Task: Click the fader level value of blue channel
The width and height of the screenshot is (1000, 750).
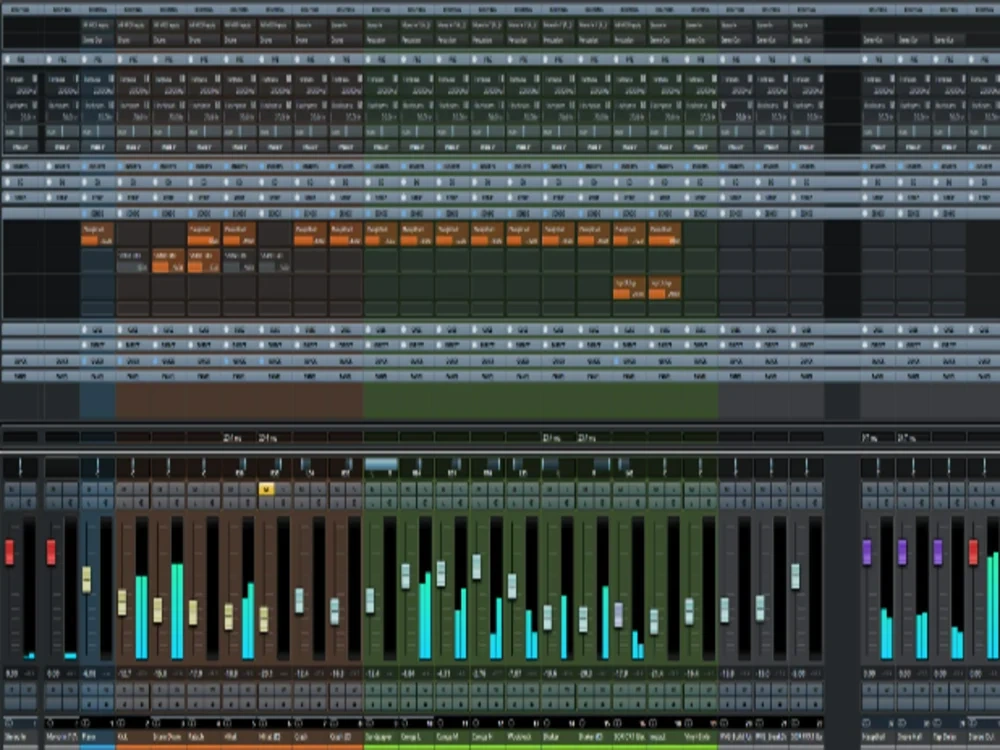Action: (x=89, y=673)
